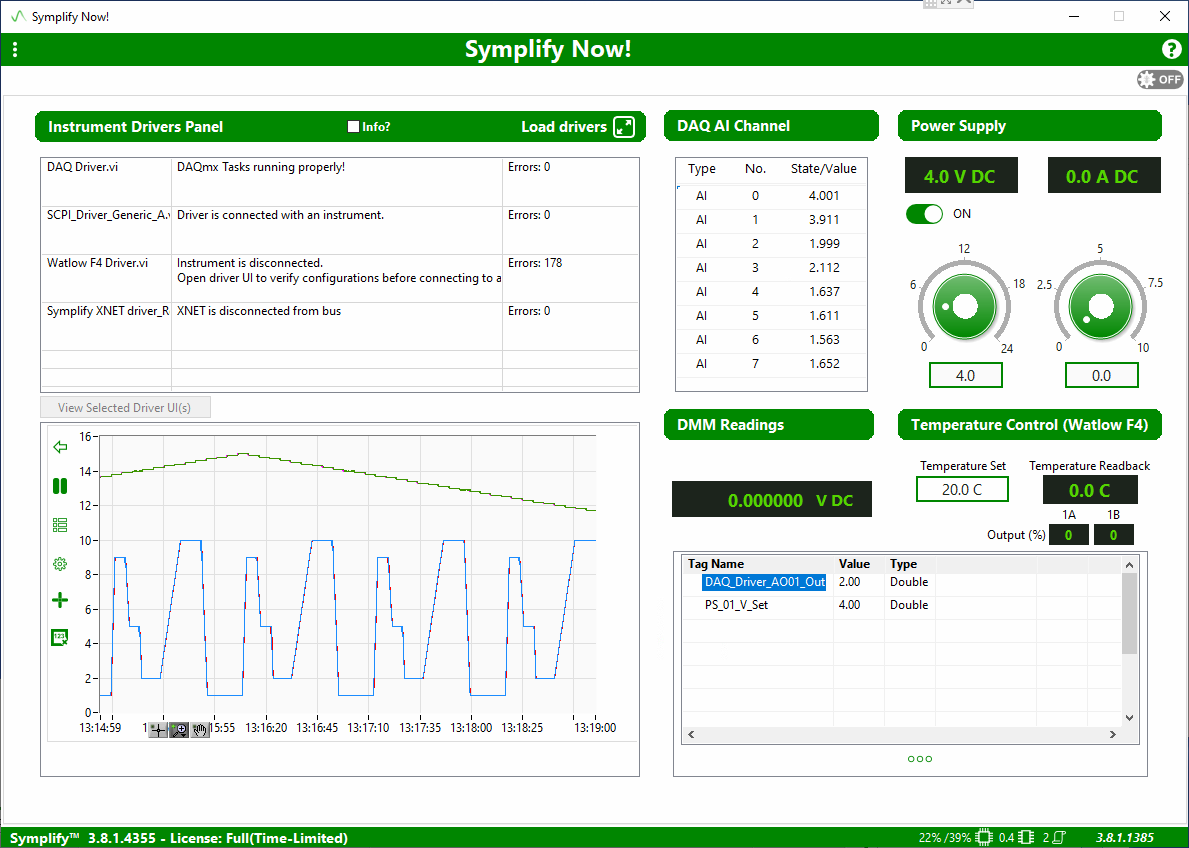Pause graph plotting with the pause icon
Viewport: 1189px width, 848px height.
[59, 486]
